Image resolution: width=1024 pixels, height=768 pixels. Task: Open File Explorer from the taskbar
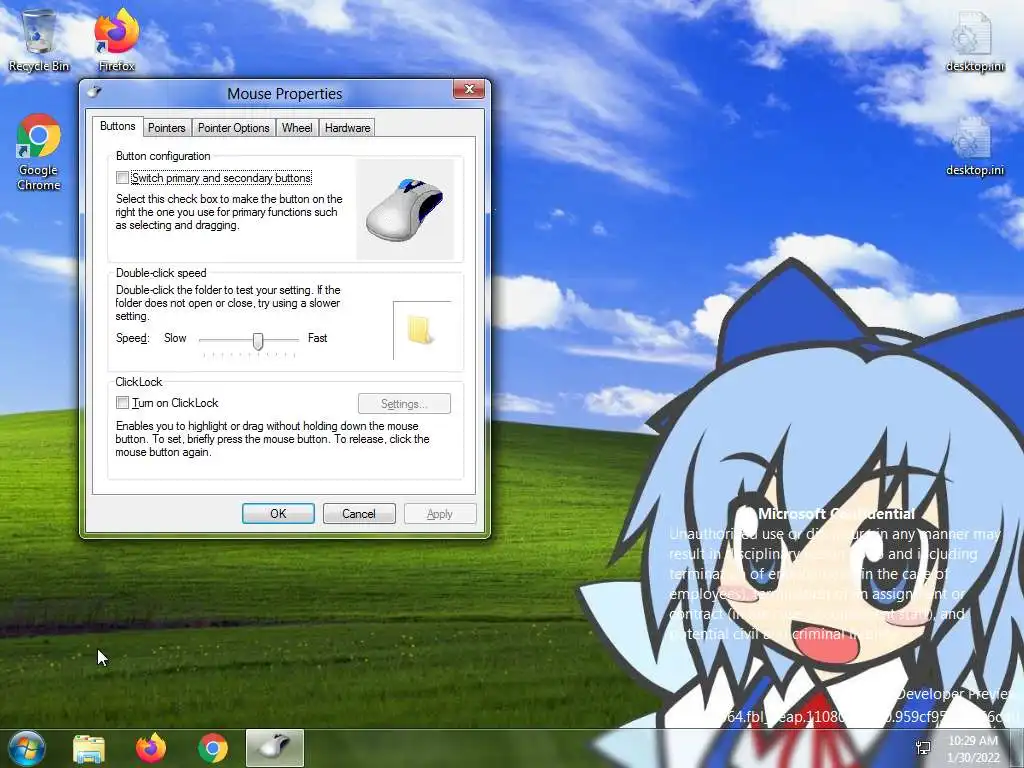(89, 749)
